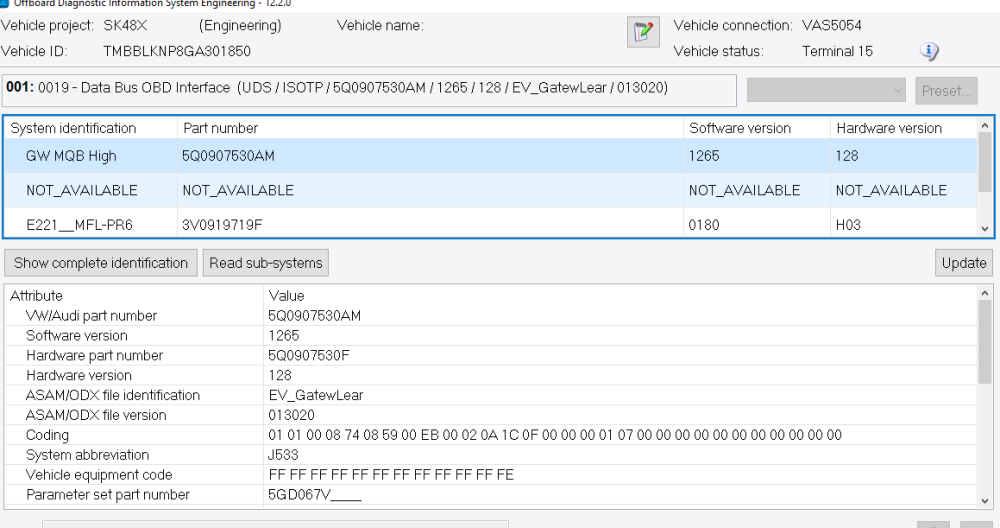Click scroll up arrow of attribute list

coord(985,293)
